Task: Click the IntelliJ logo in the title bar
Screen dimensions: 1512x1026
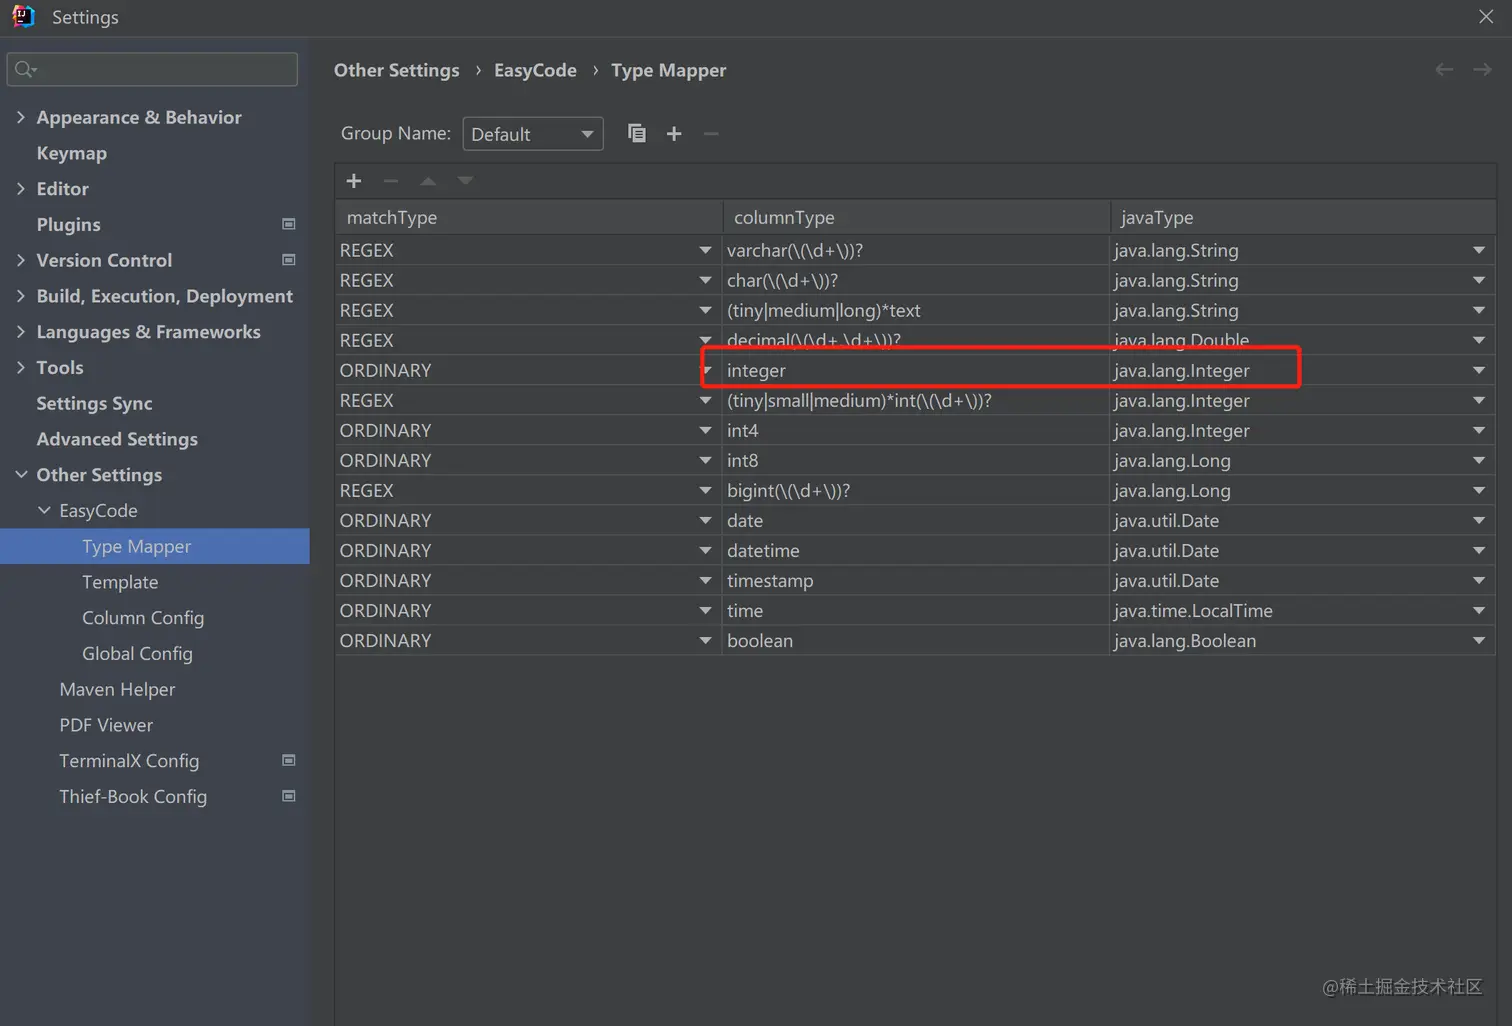Action: pyautogui.click(x=23, y=16)
